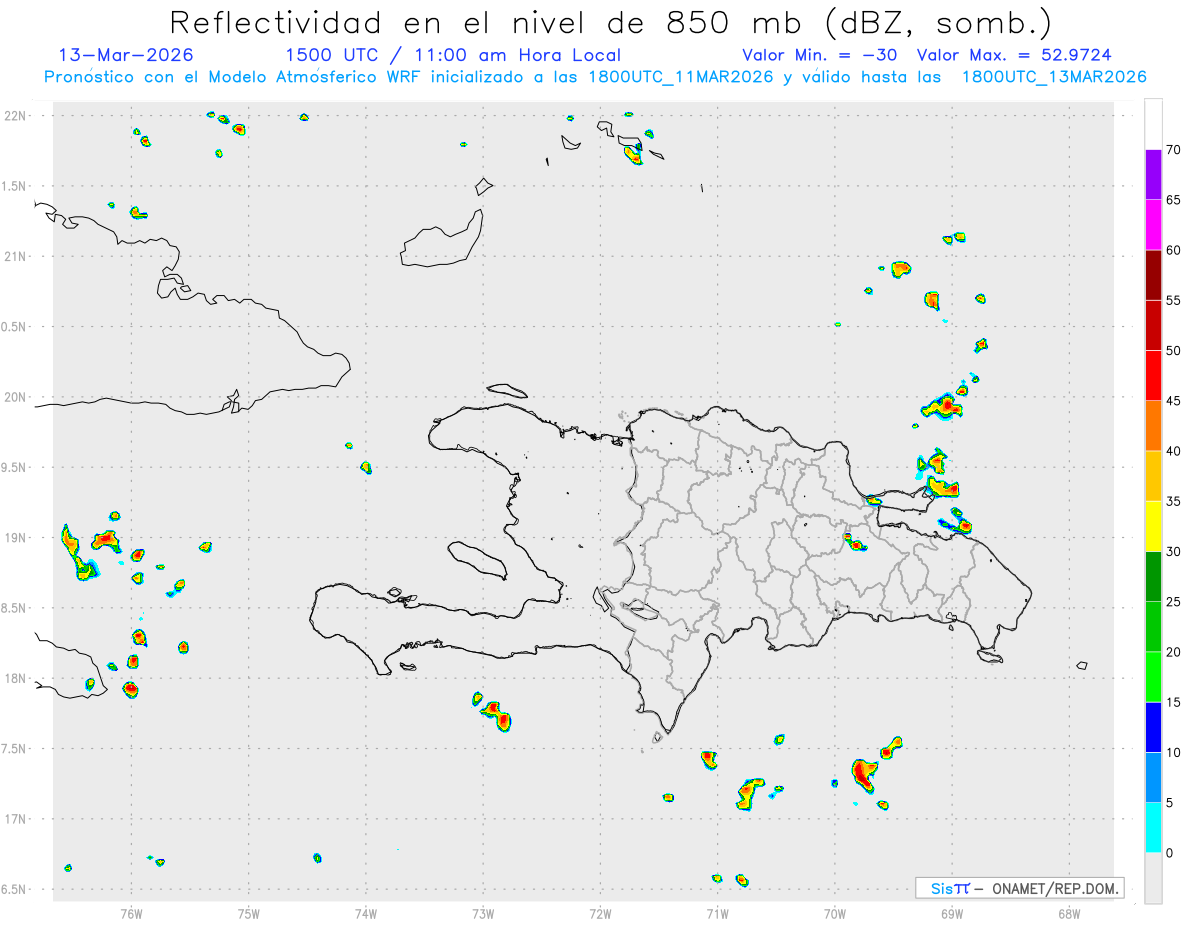The width and height of the screenshot is (1200, 927).
Task: Click the colorbar value label '20'
Action: click(1173, 652)
